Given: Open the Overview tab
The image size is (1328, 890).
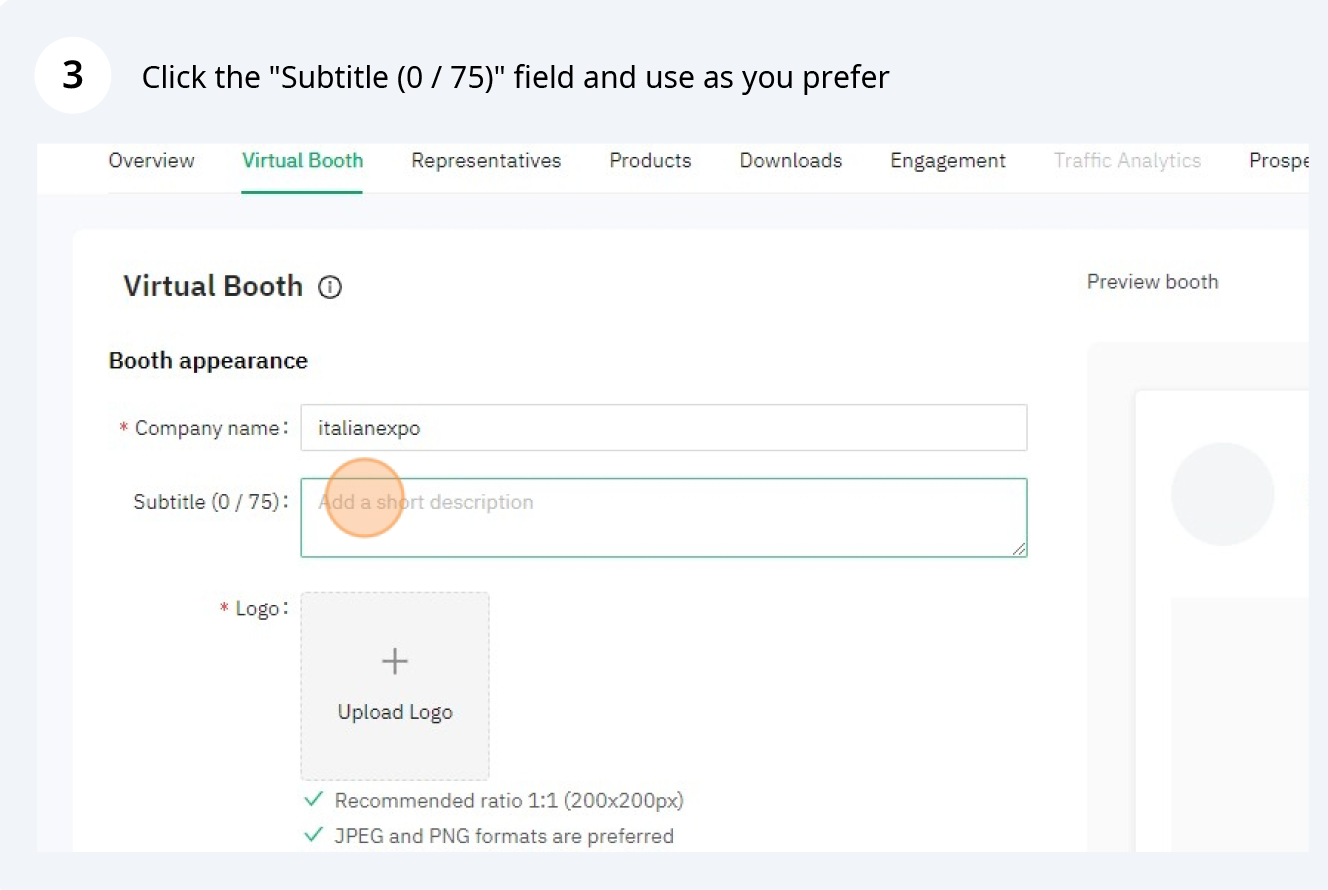Looking at the screenshot, I should 151,161.
